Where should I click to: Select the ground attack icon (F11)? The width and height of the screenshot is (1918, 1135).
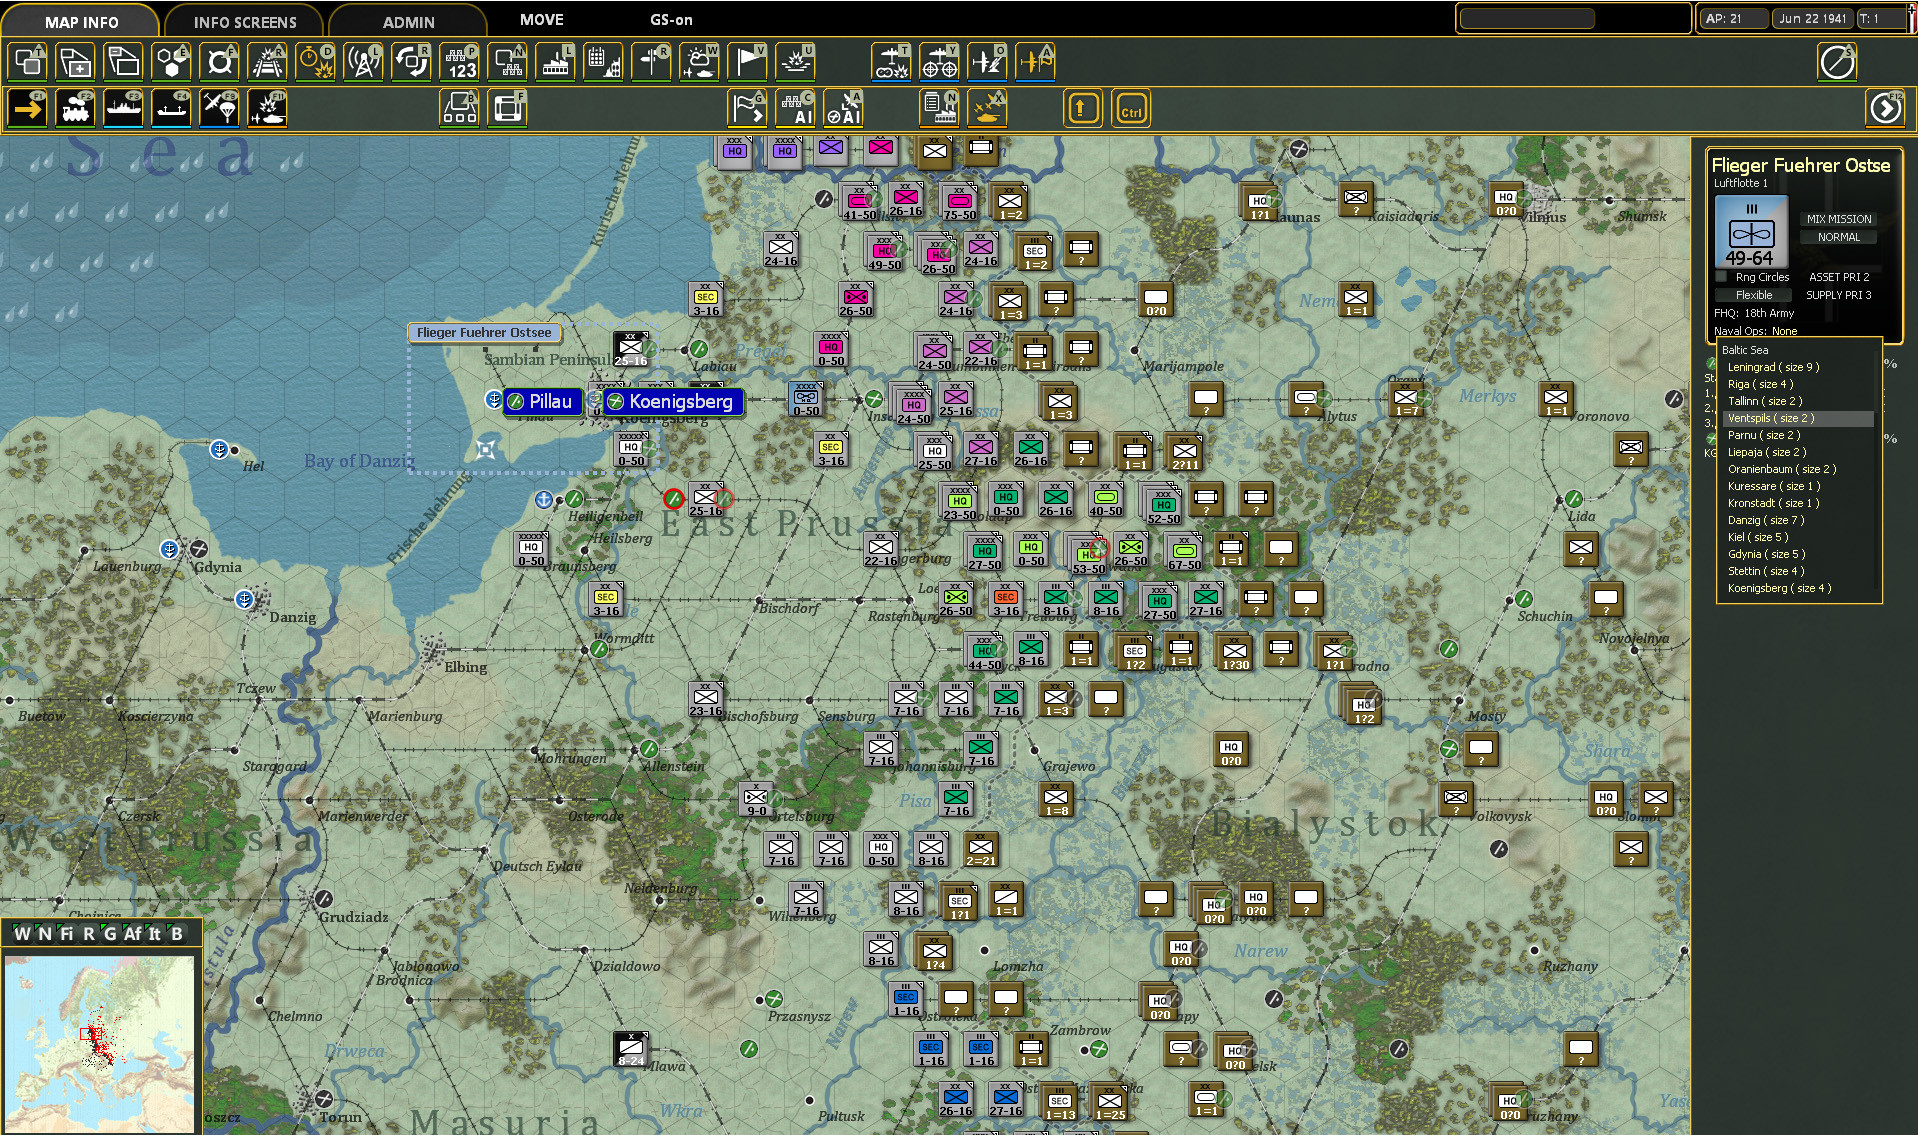pyautogui.click(x=268, y=108)
